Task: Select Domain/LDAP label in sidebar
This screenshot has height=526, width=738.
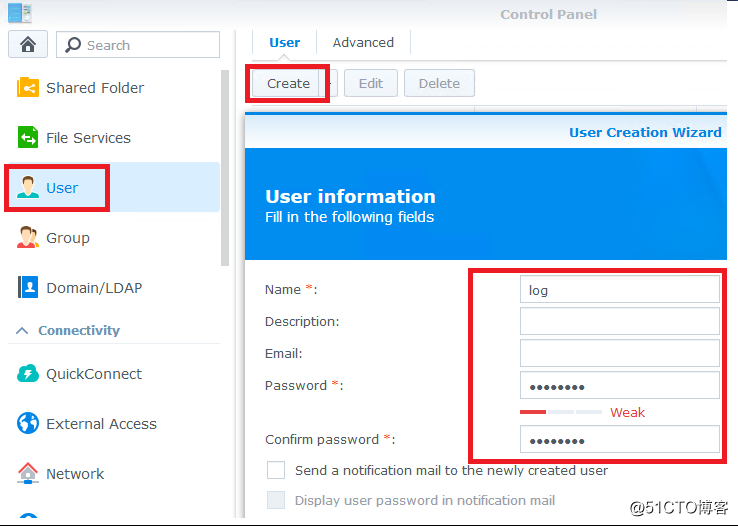Action: (x=94, y=288)
